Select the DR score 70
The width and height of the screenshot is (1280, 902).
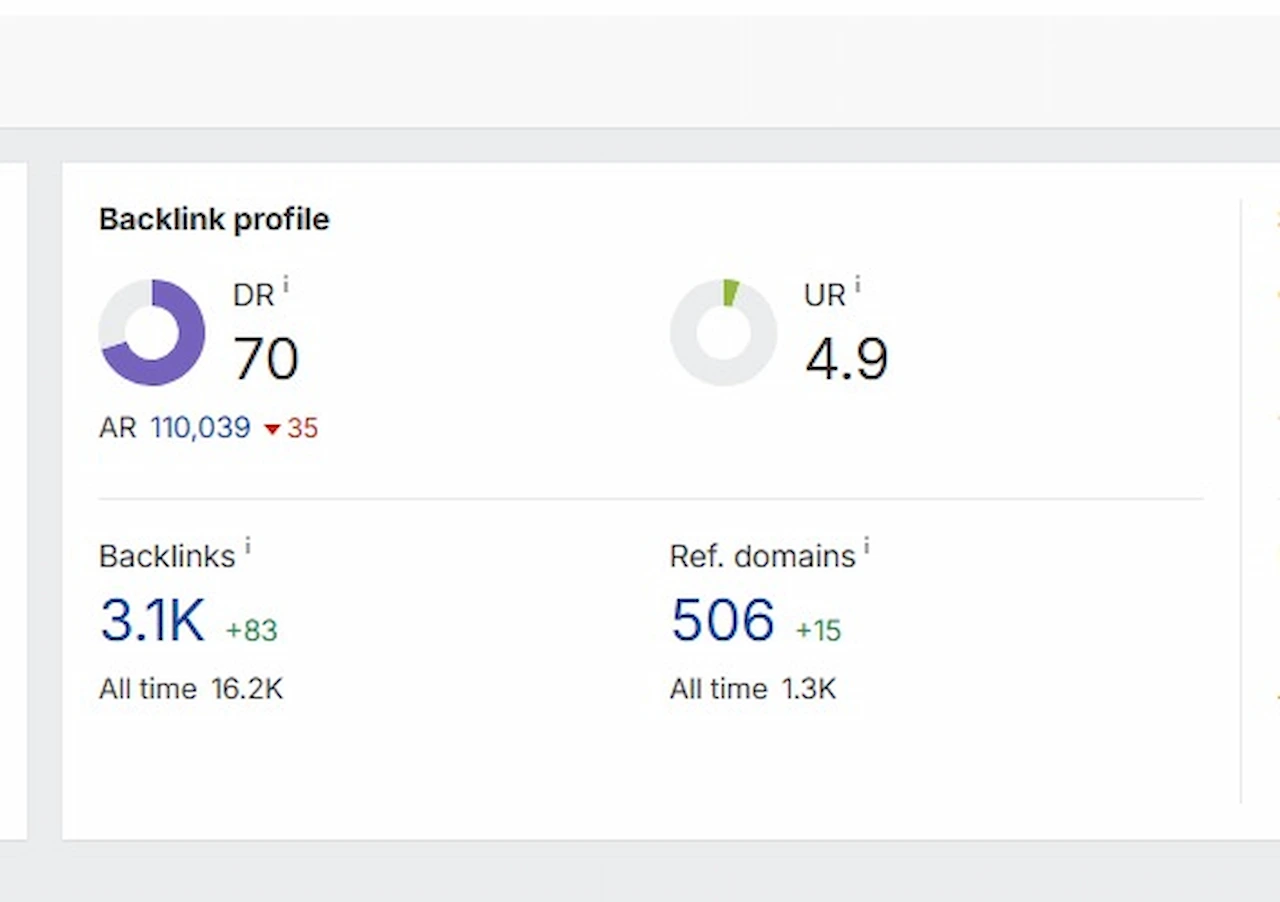(x=266, y=358)
